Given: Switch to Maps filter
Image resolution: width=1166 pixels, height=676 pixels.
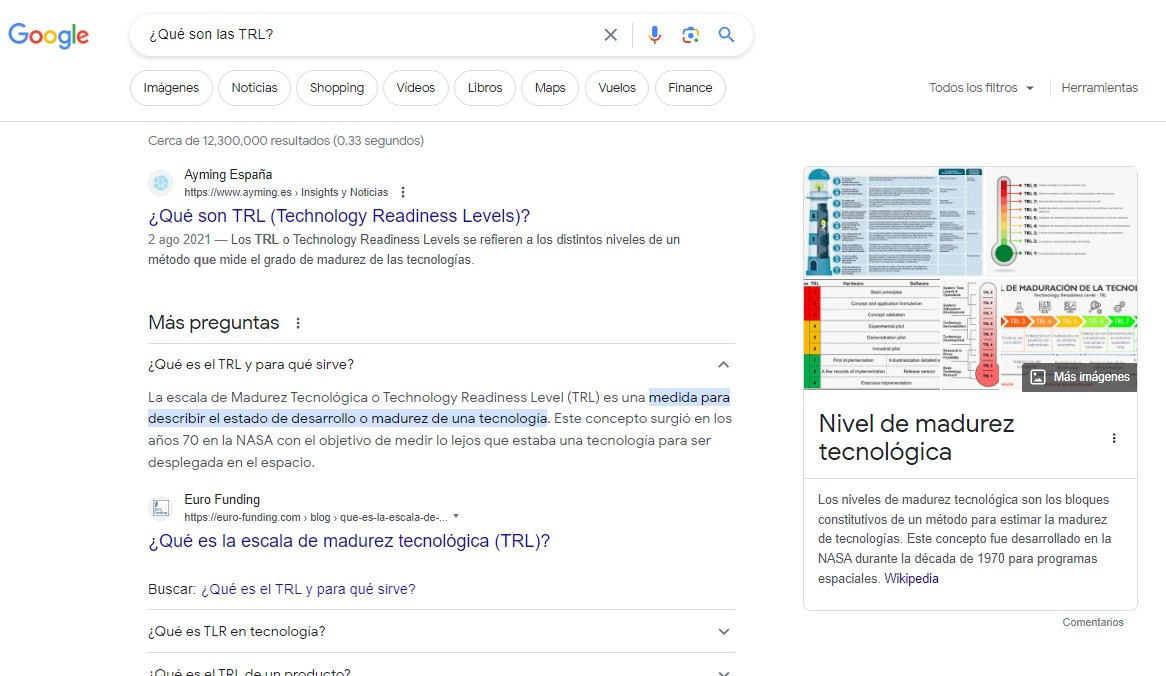Looking at the screenshot, I should (550, 88).
